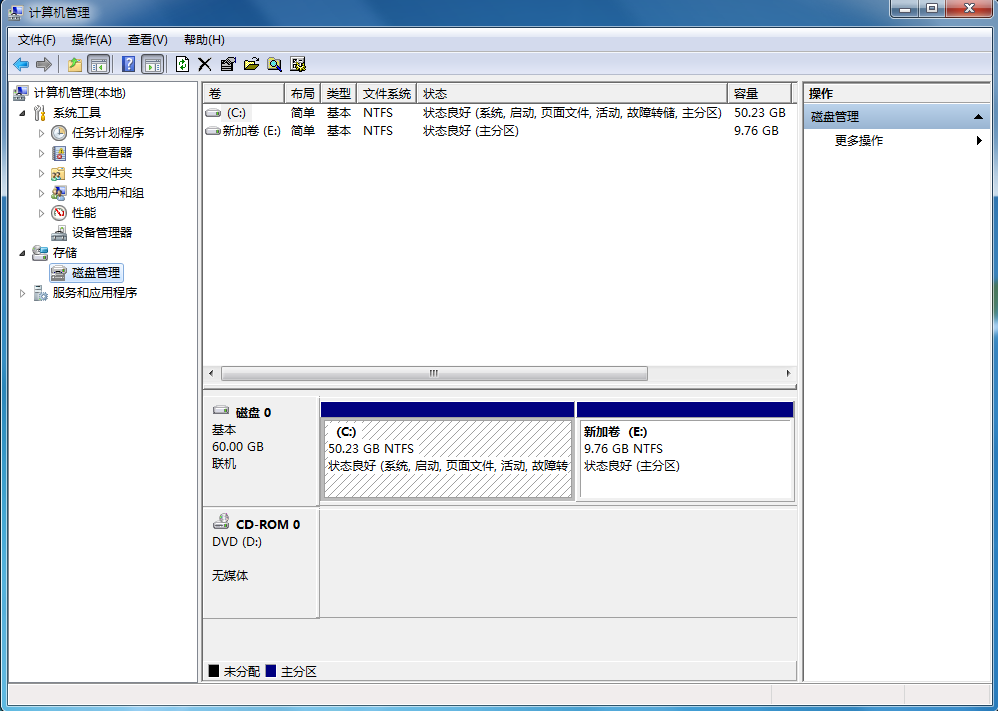Screen dimensions: 998x711
Task: Select the 新加卷 (E:) partition block
Action: tap(685, 458)
